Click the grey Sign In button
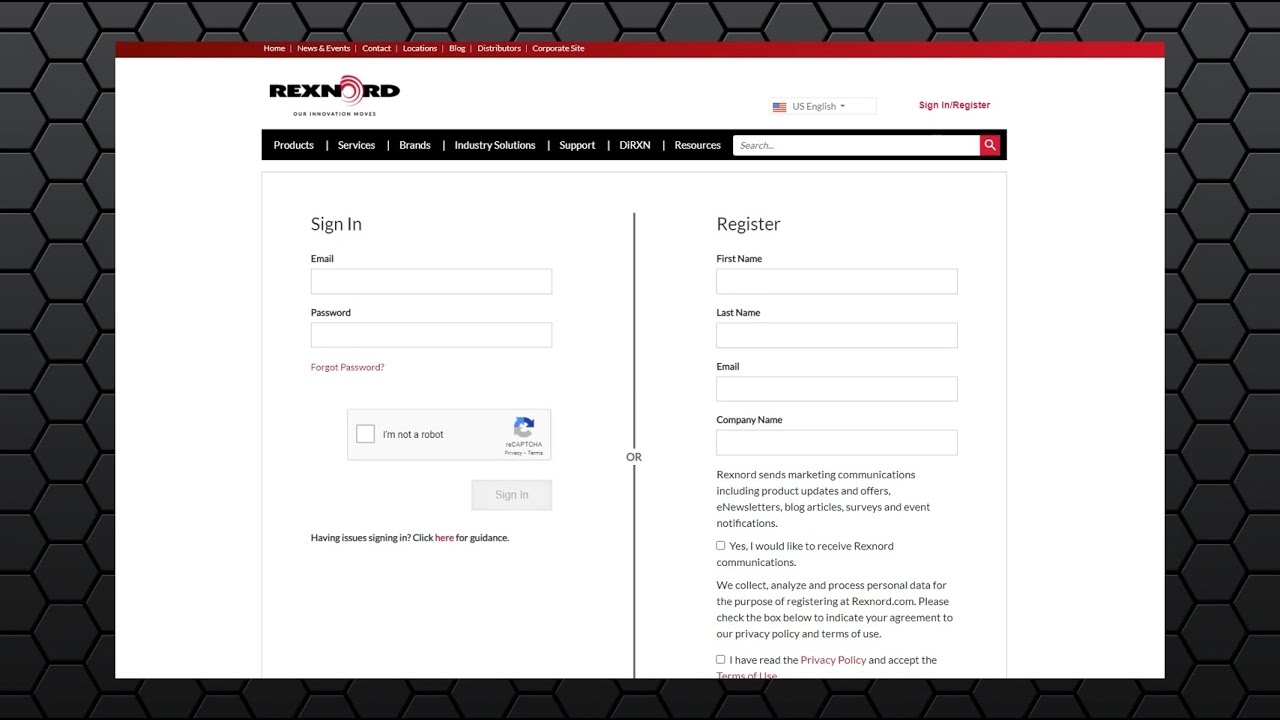 point(512,495)
